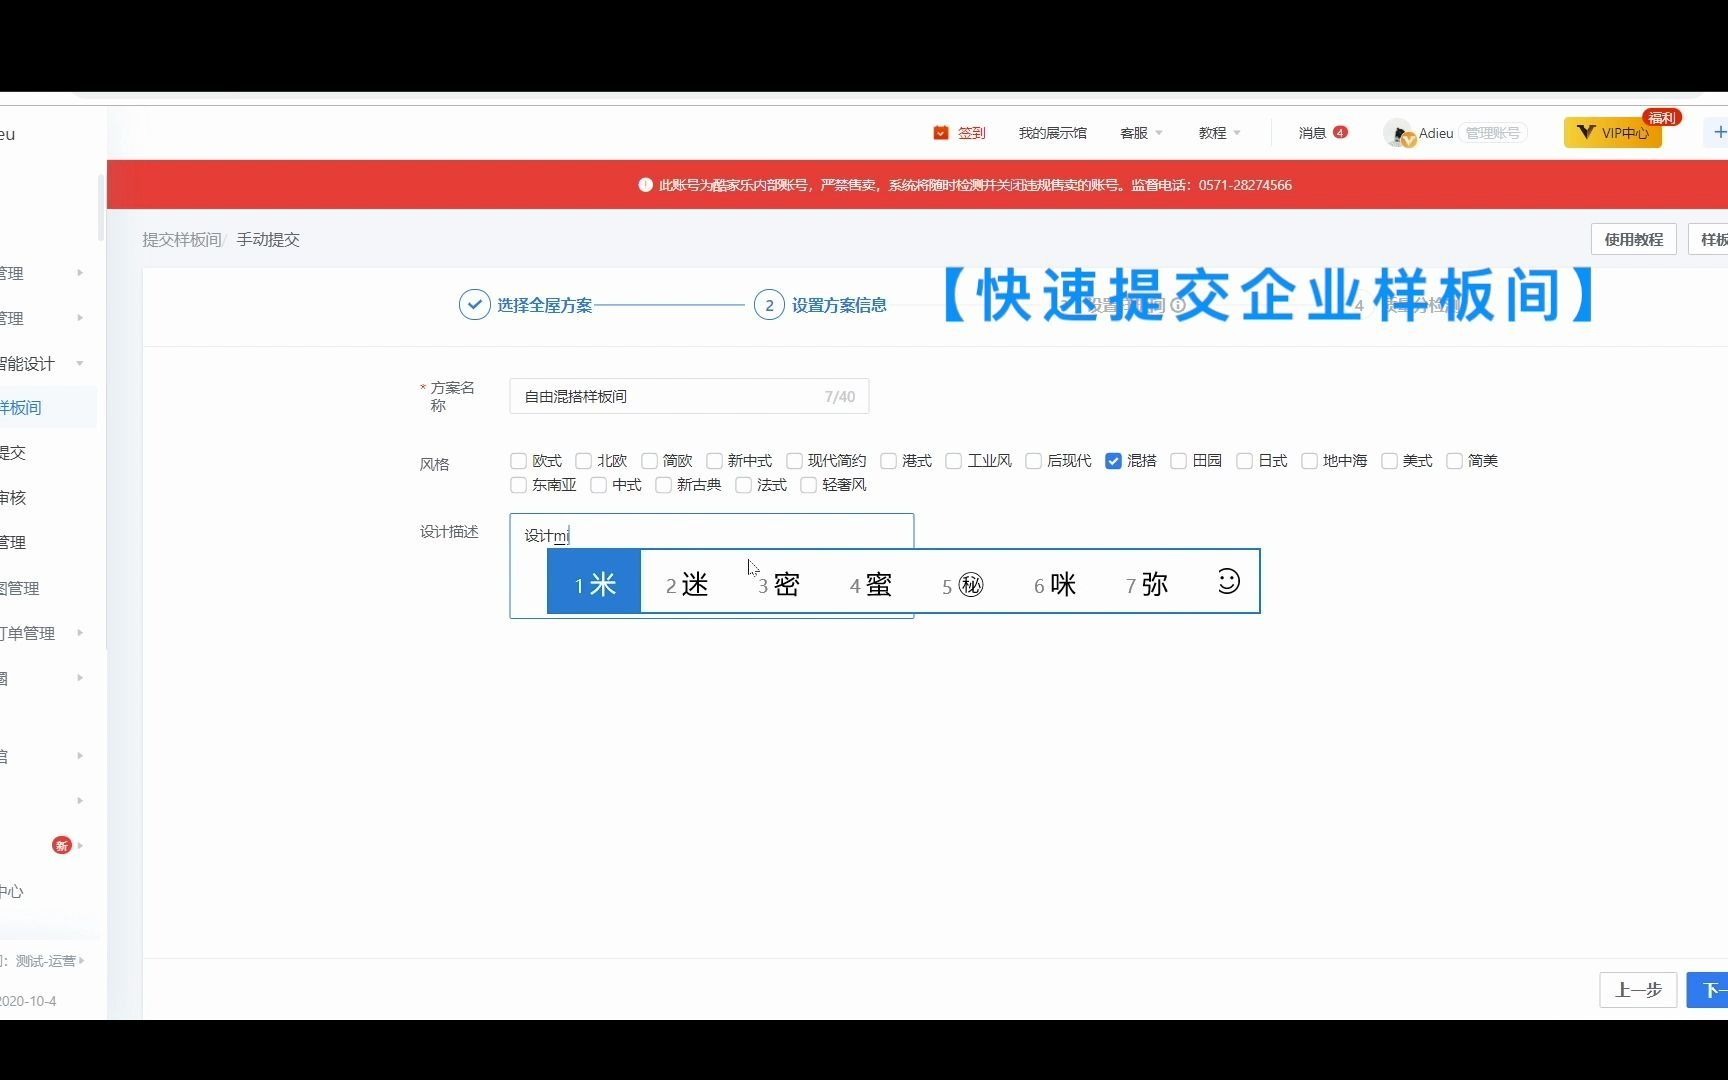Check the 日式 style checkbox

click(x=1244, y=461)
